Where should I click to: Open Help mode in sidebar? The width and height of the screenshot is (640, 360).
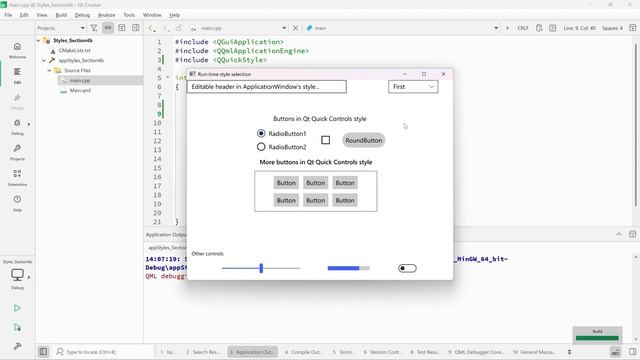(17, 203)
